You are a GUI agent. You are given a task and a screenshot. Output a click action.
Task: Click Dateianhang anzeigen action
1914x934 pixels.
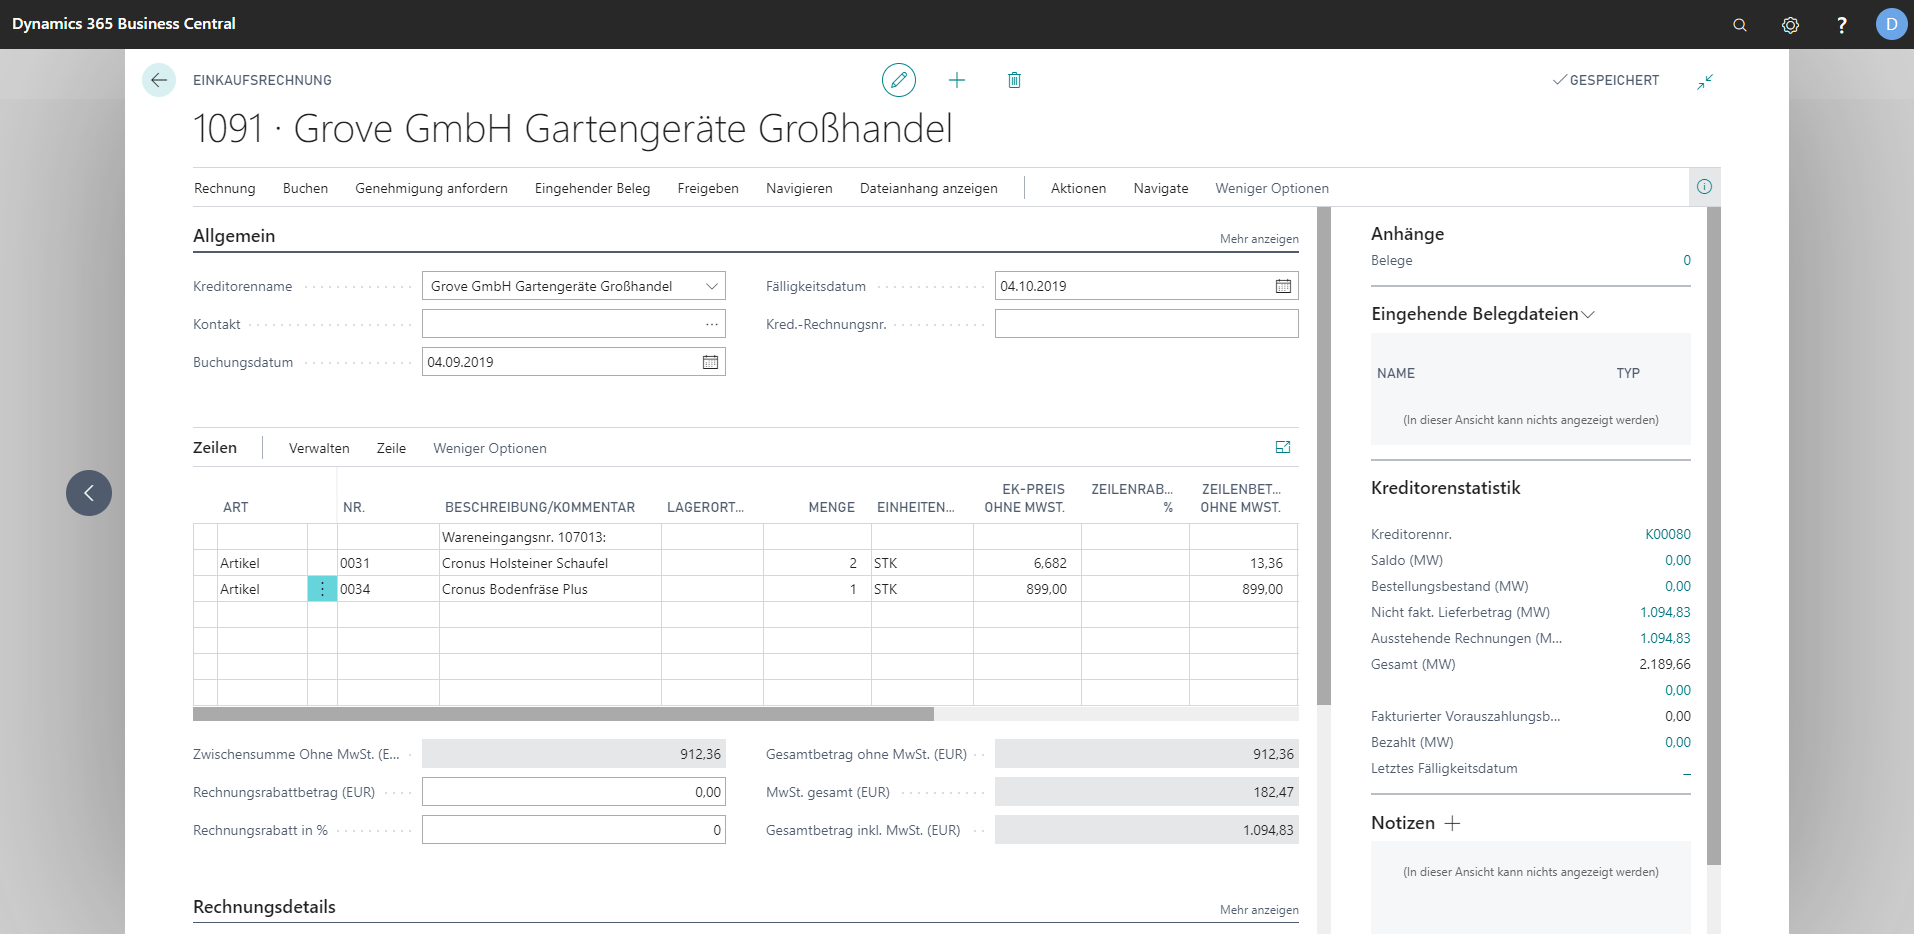click(929, 188)
